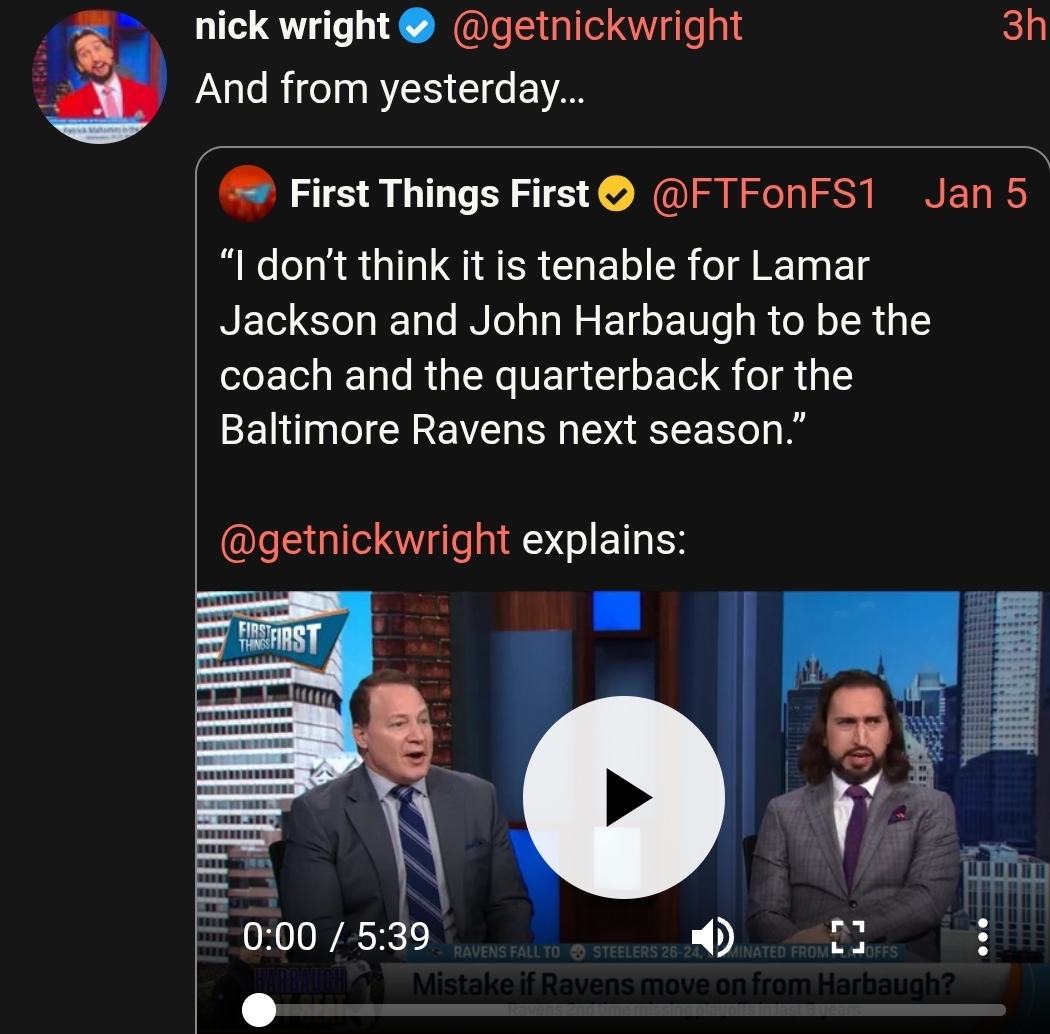1050x1034 pixels.
Task: Open the @getnickwright handle in the header
Action: (x=597, y=27)
